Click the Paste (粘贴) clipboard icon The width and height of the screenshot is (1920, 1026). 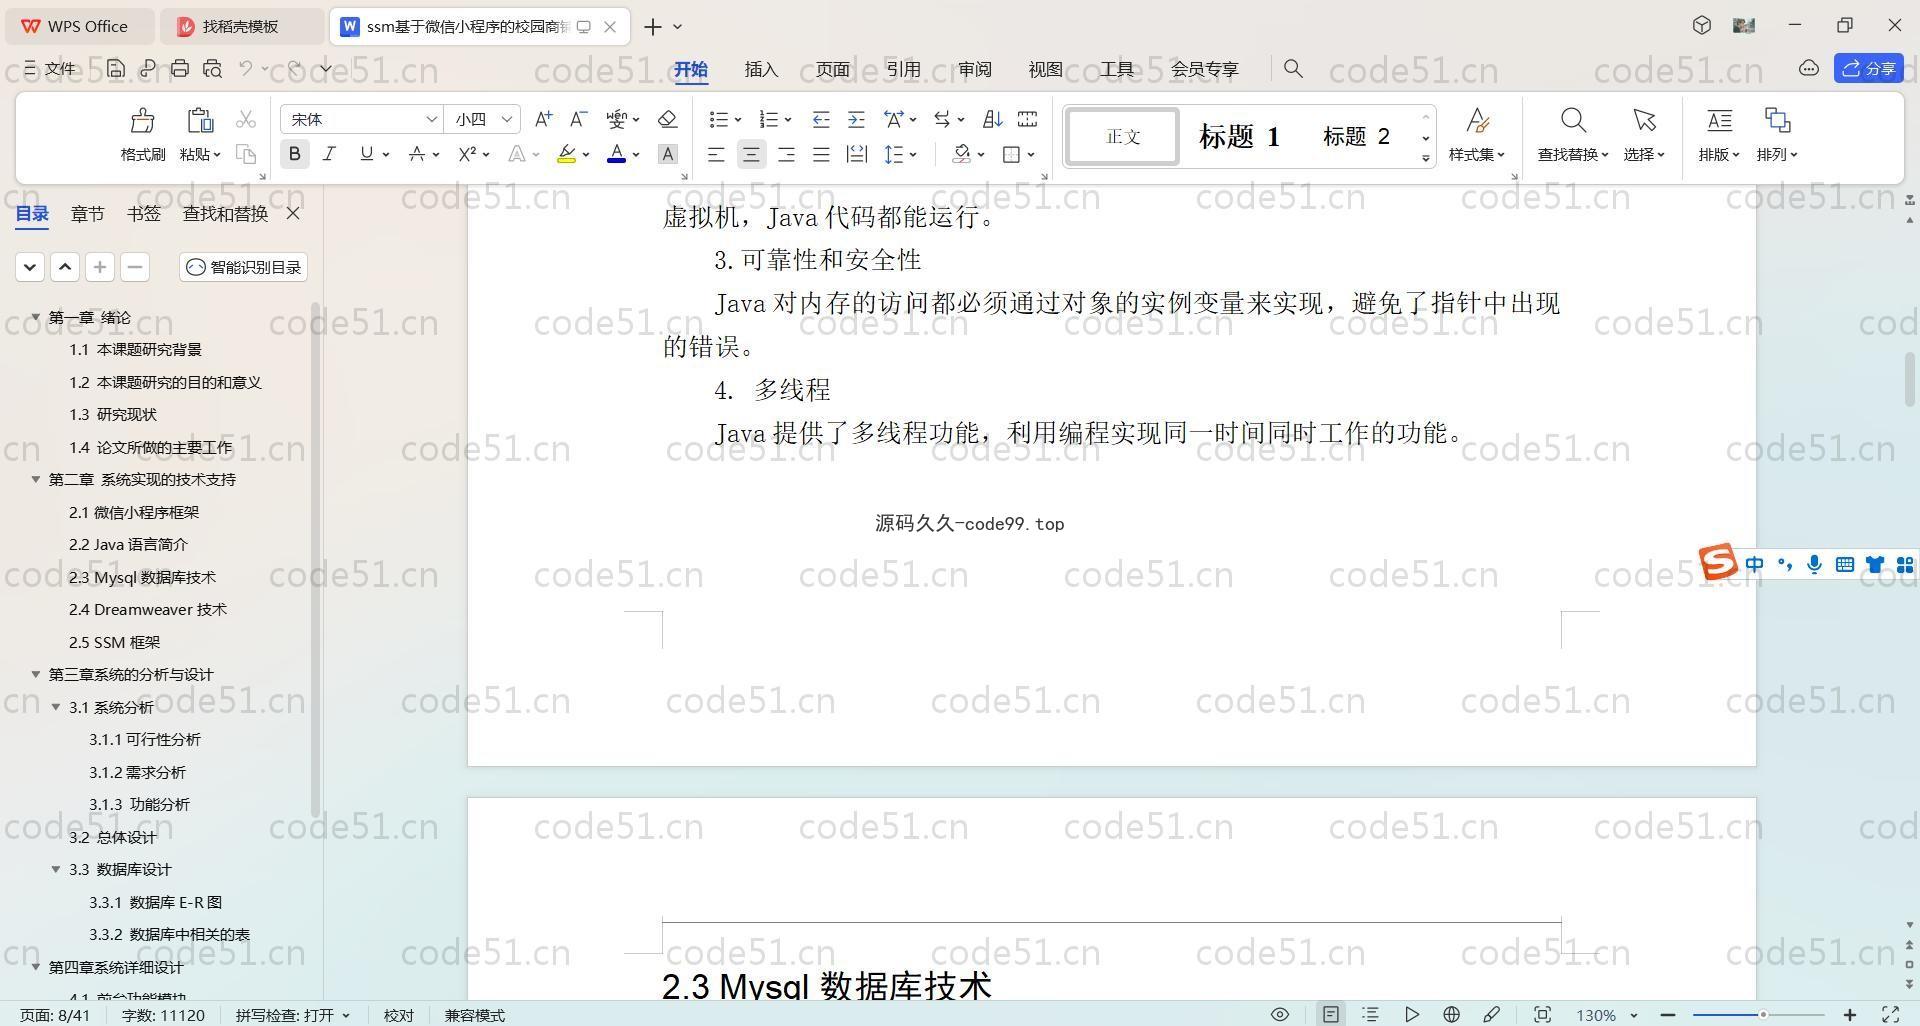pyautogui.click(x=200, y=121)
